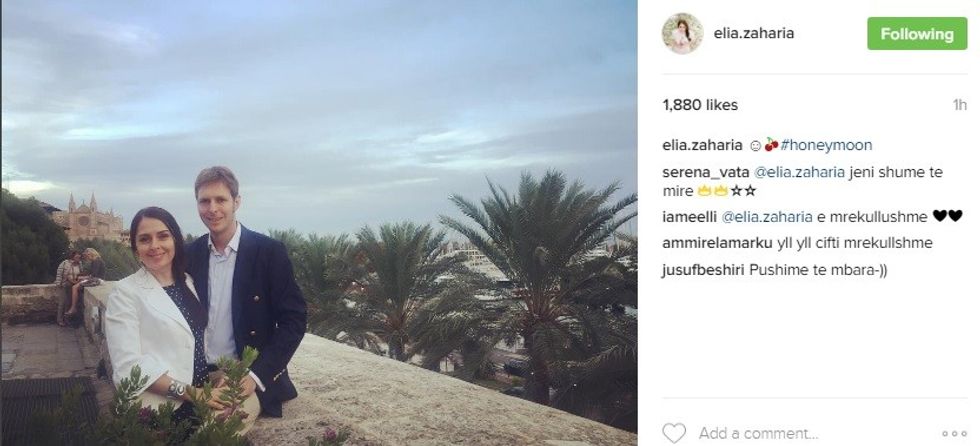Click the heart like icon
The image size is (980, 446).
674,433
